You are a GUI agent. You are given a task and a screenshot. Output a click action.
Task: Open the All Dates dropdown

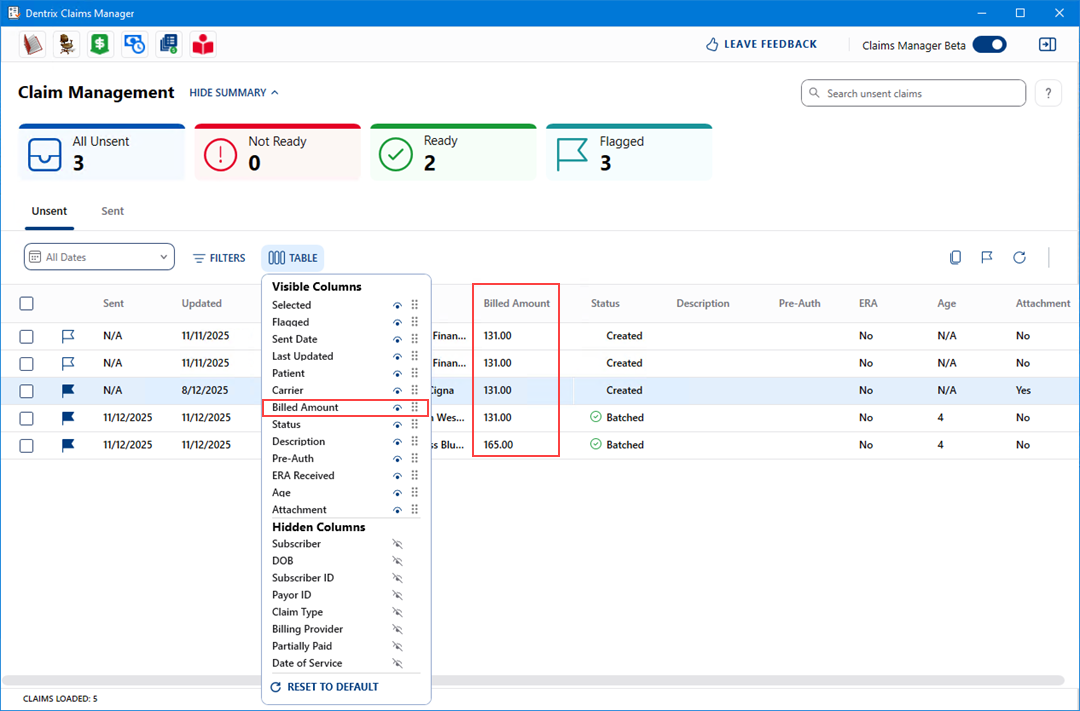coord(99,257)
